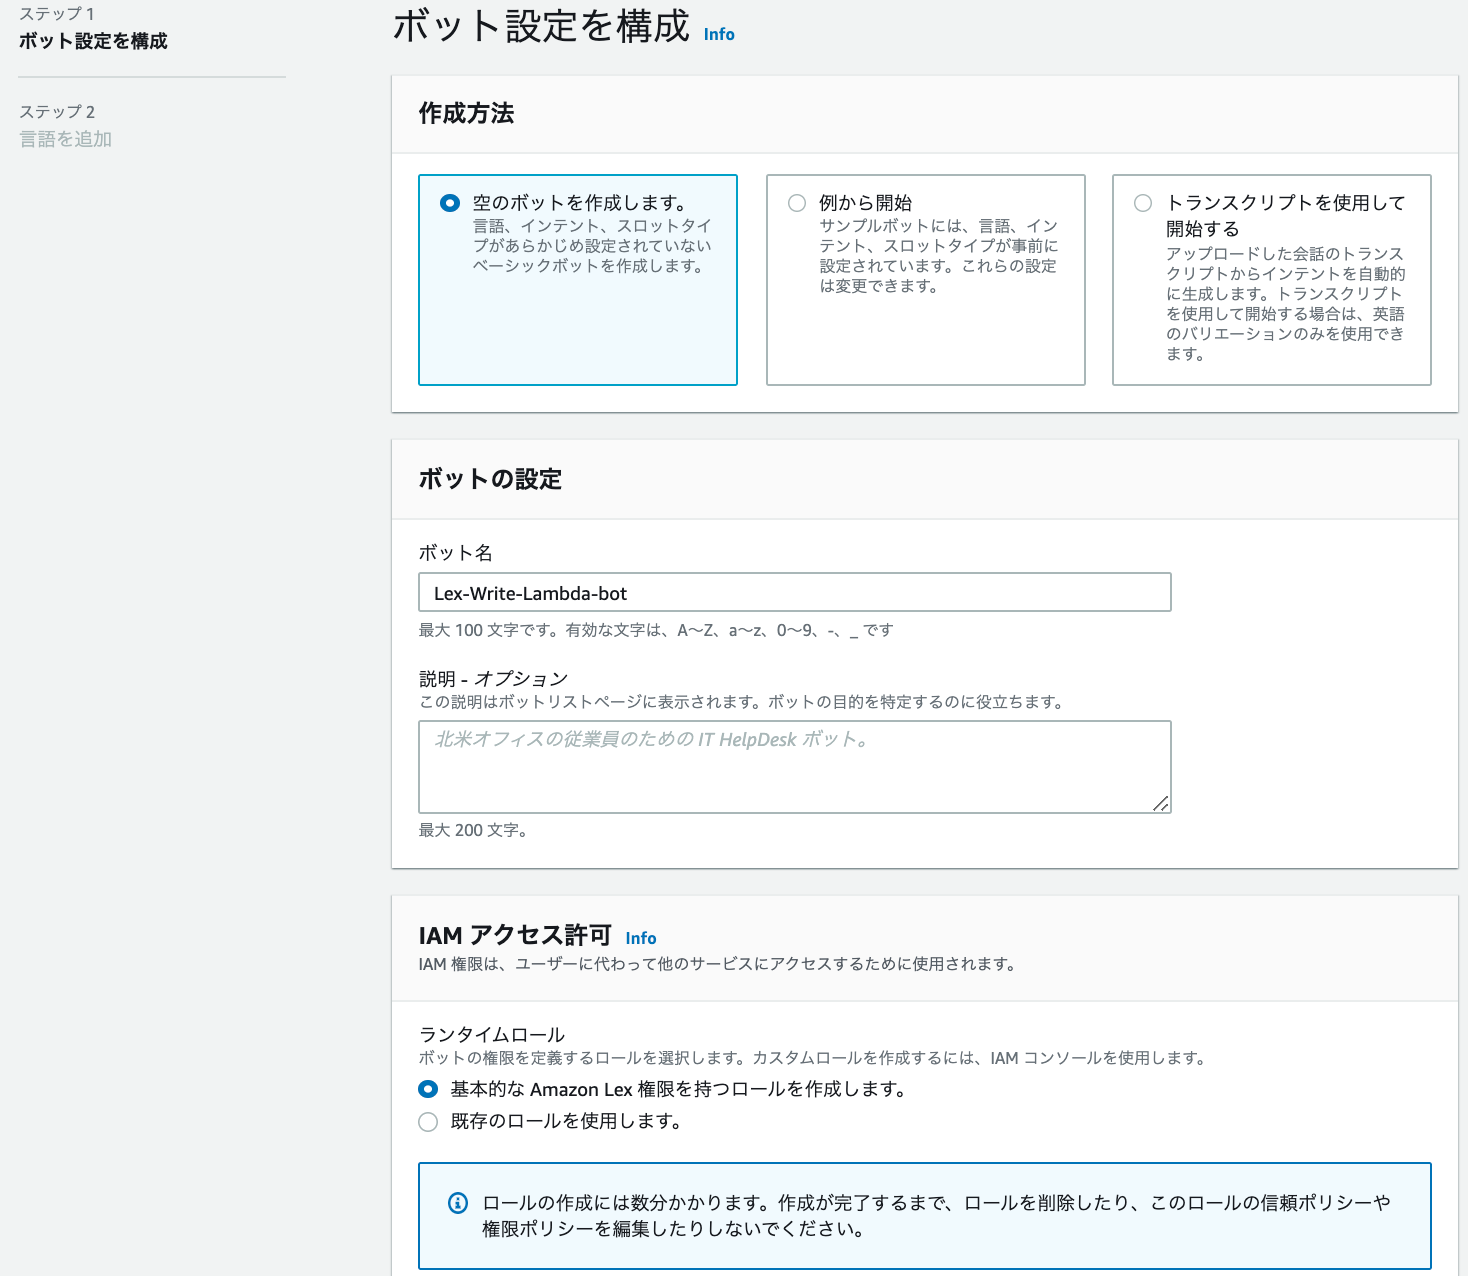Select the 空のボットを作成します radio button
Screen dimensions: 1468x1276
coord(443,200)
